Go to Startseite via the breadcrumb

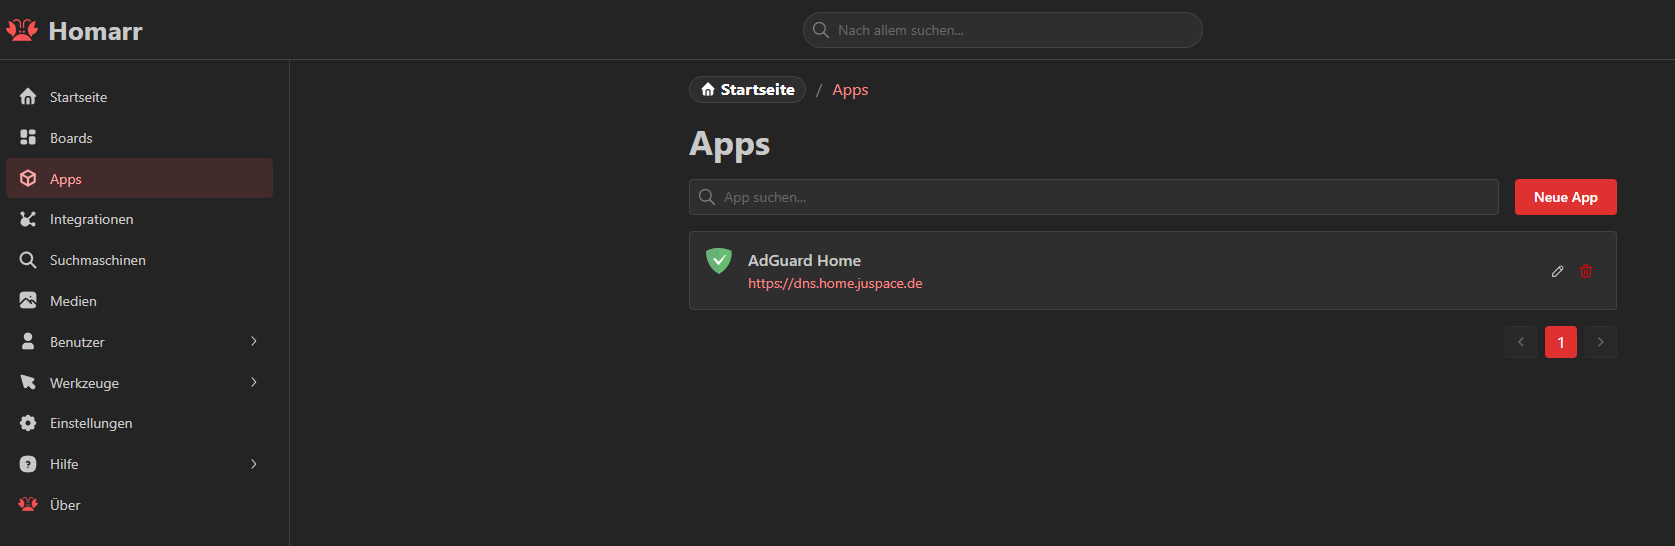pos(747,90)
